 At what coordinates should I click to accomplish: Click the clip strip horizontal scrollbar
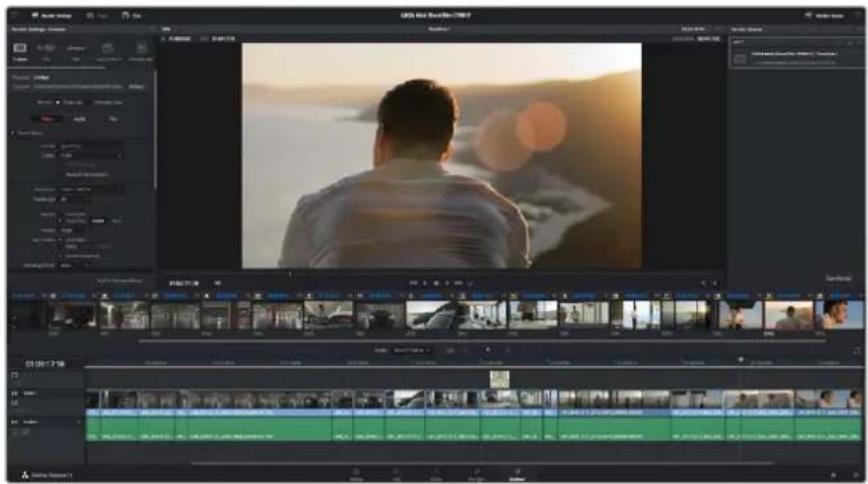[x=482, y=341]
